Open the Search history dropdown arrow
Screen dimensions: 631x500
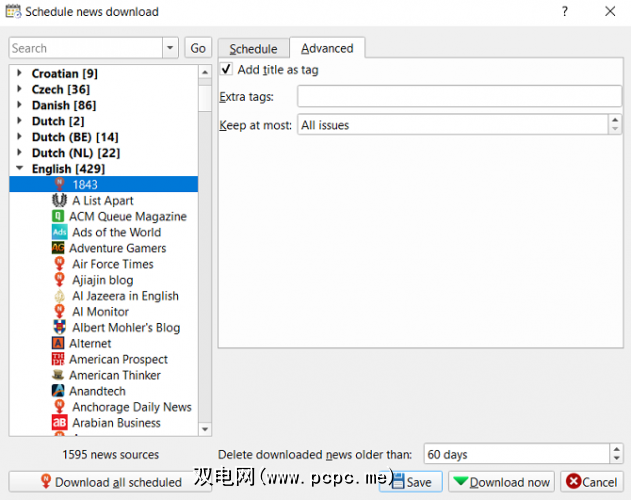(170, 48)
